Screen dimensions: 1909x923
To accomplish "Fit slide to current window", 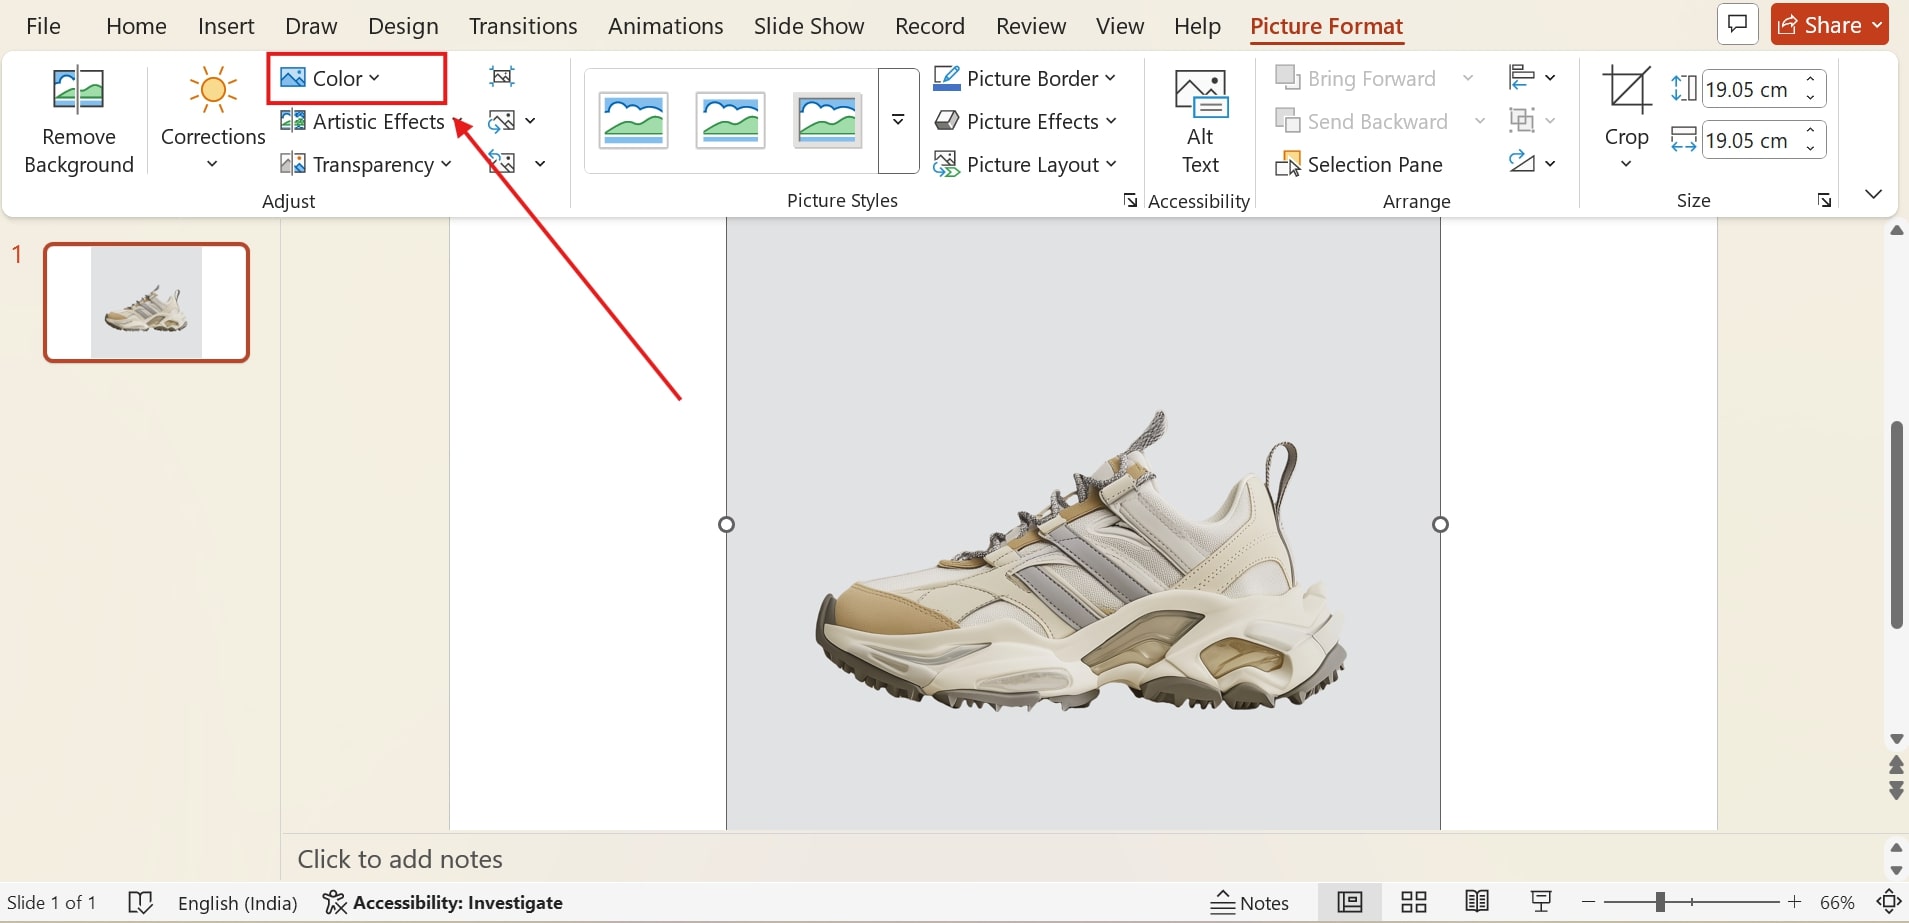I will pos(1888,902).
